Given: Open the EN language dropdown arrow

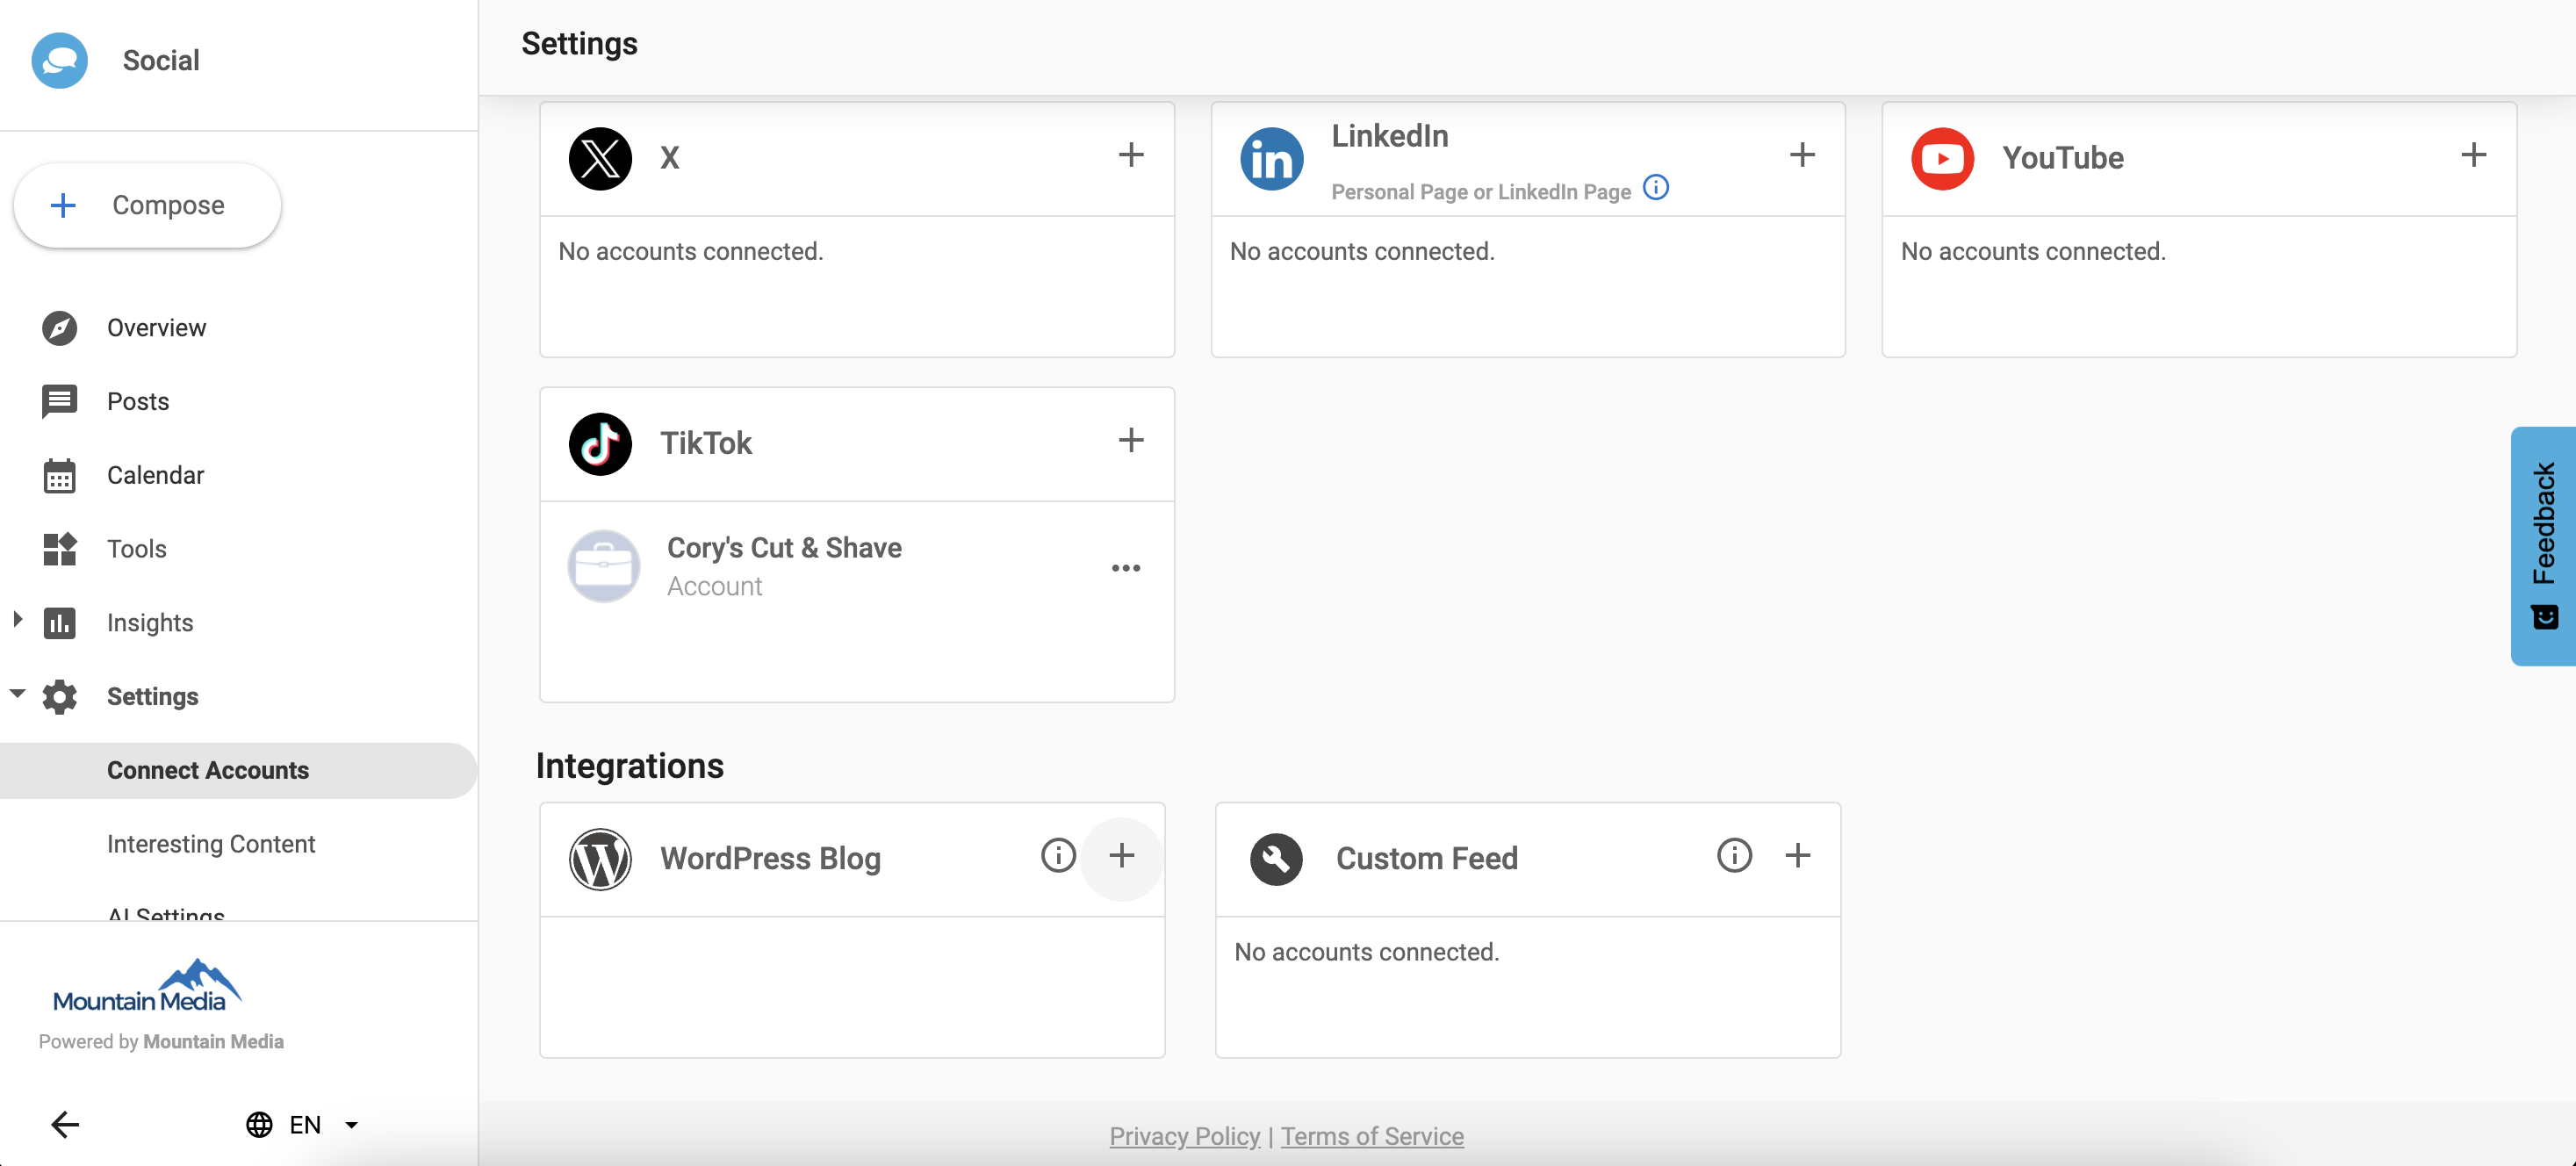Looking at the screenshot, I should point(351,1125).
